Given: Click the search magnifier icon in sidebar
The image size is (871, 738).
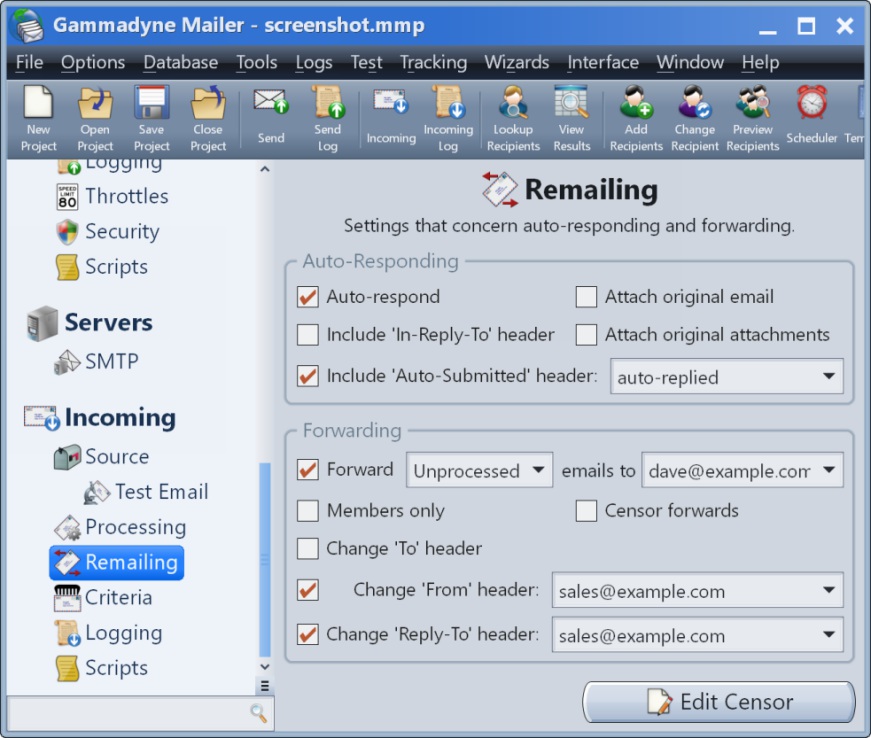Looking at the screenshot, I should (x=258, y=713).
